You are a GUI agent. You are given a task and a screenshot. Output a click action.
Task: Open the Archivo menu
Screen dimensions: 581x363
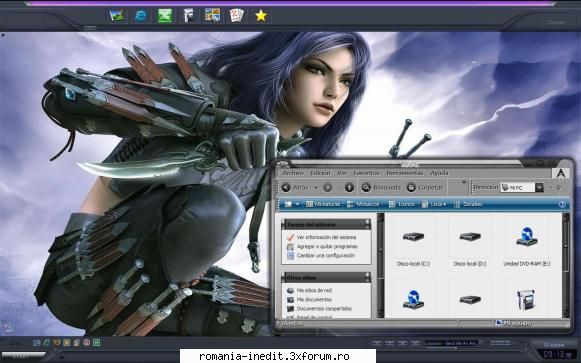pyautogui.click(x=293, y=173)
